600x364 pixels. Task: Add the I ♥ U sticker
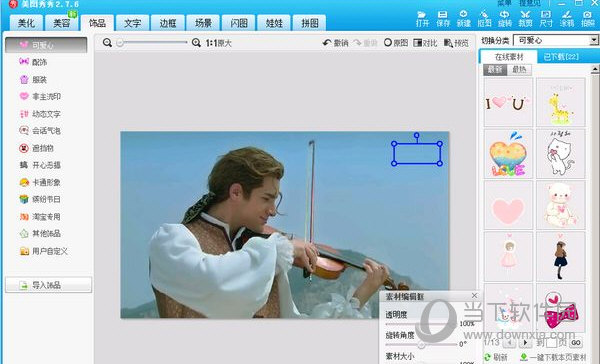508,102
